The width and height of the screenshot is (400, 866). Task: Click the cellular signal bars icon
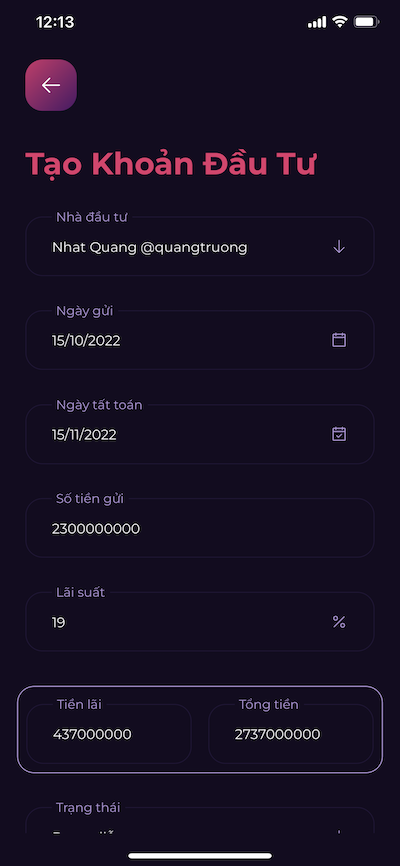(317, 23)
